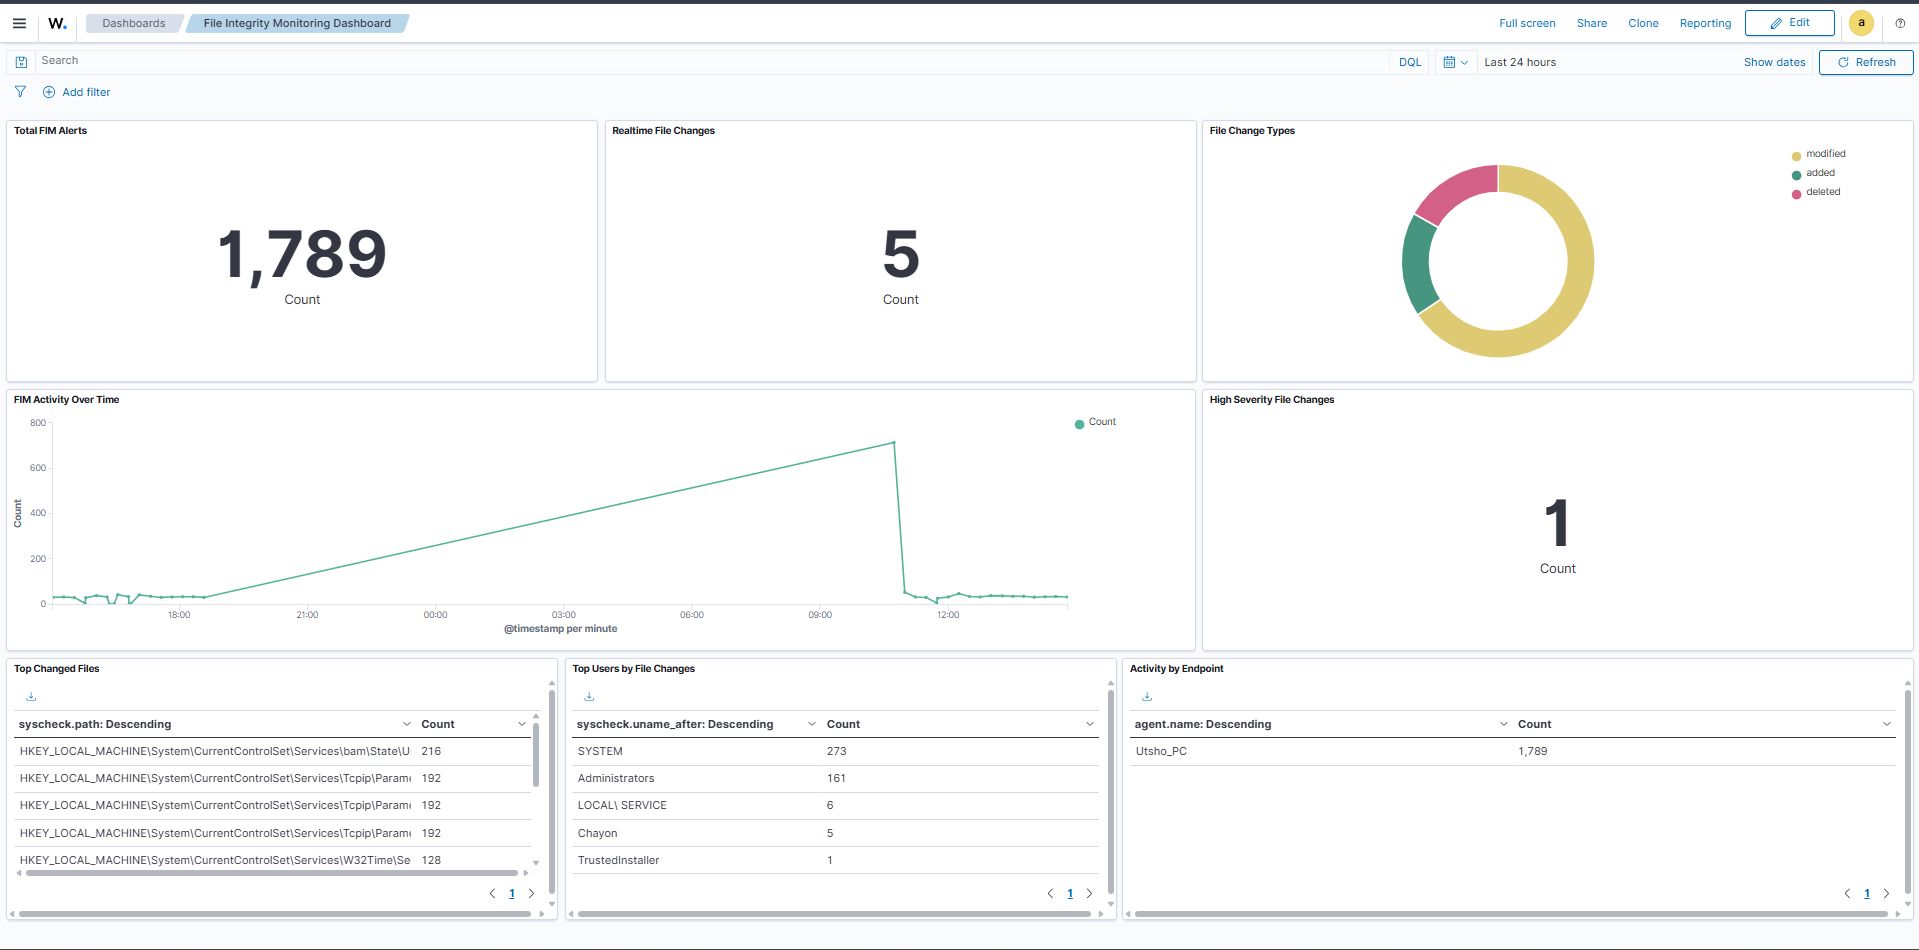Go to next page in Top Changed Files
Image resolution: width=1919 pixels, height=950 pixels.
[531, 894]
